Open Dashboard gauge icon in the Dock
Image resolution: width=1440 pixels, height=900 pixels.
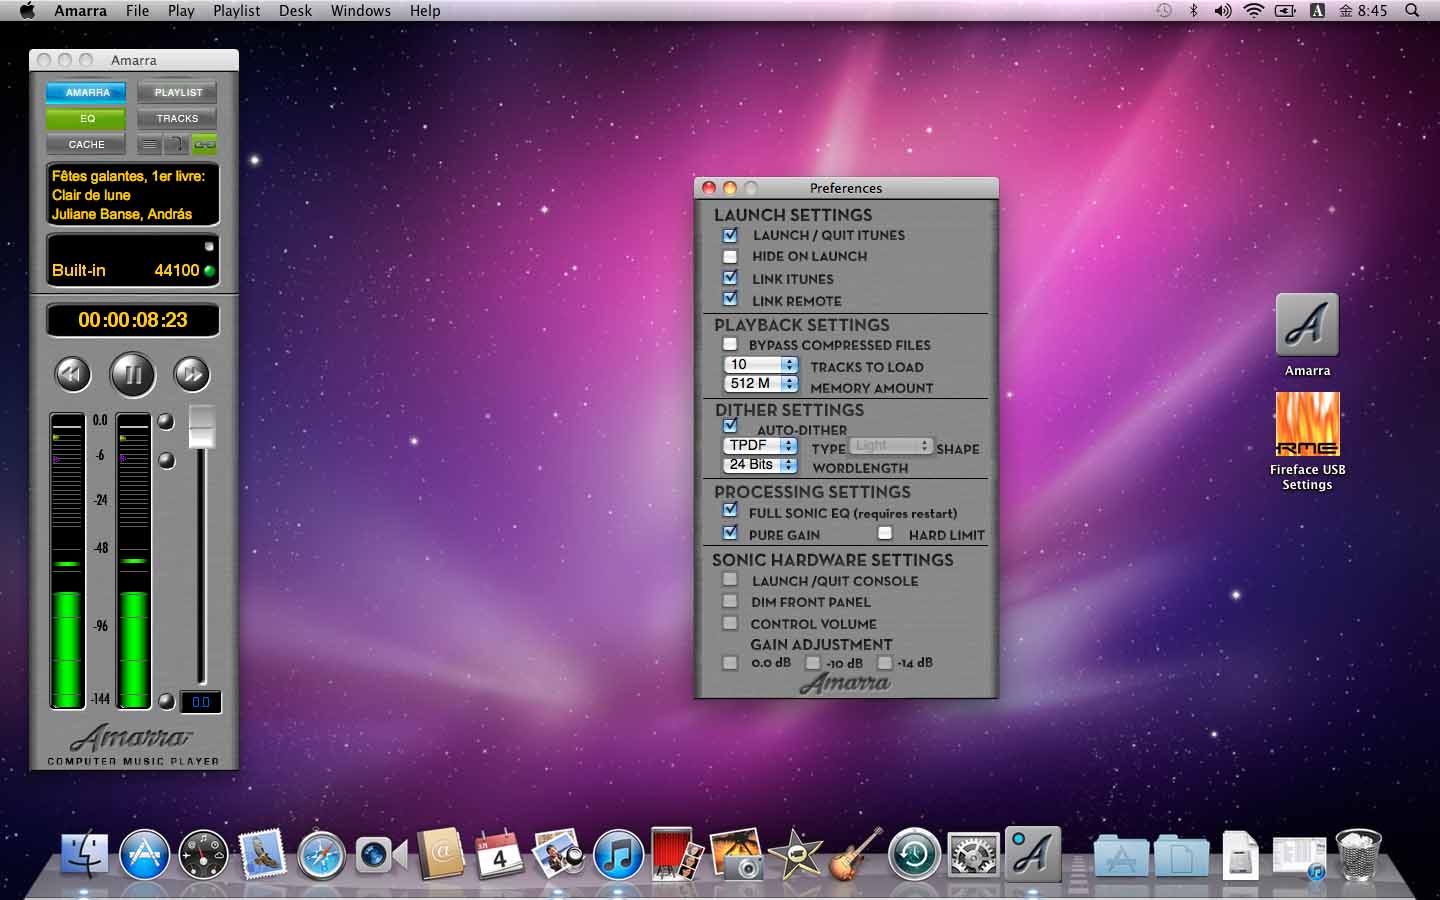click(x=203, y=856)
